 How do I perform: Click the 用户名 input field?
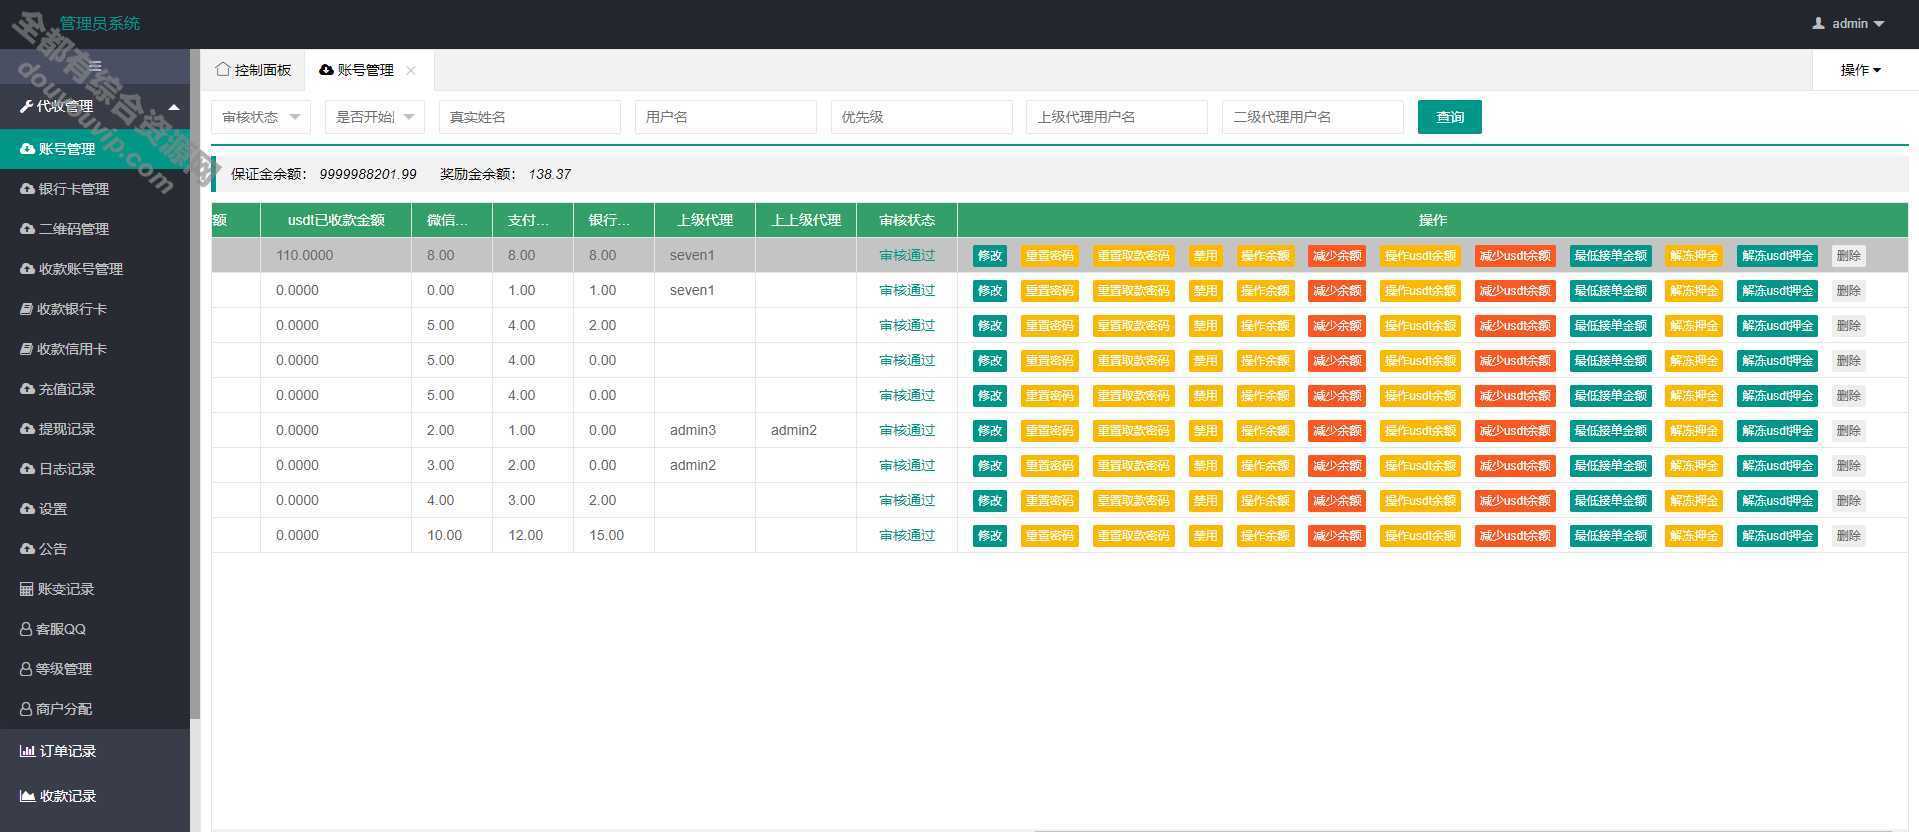coord(726,117)
